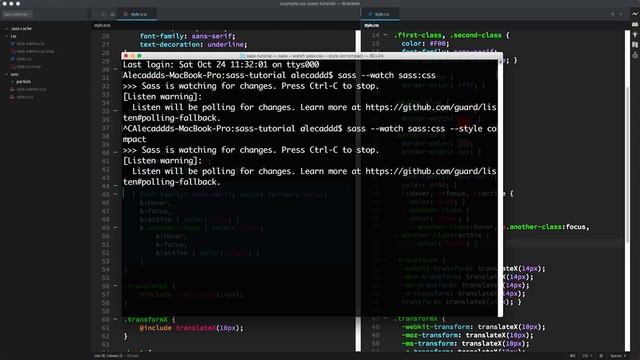Click the yellow minimize button of Terminal
Image resolution: width=640 pixels, height=360 pixels.
[132, 56]
